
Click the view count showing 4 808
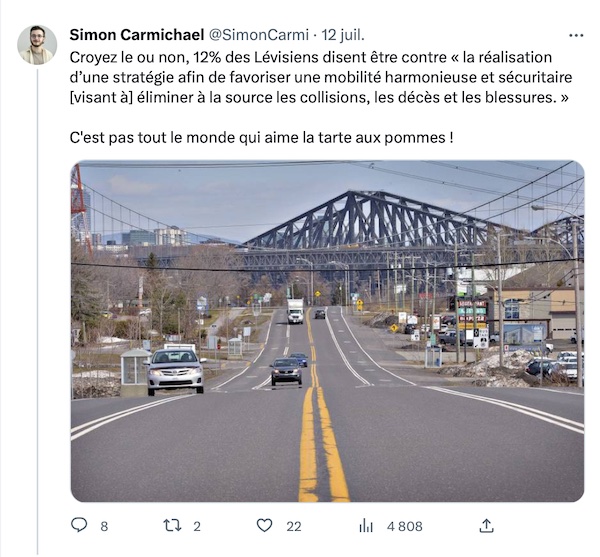404,526
